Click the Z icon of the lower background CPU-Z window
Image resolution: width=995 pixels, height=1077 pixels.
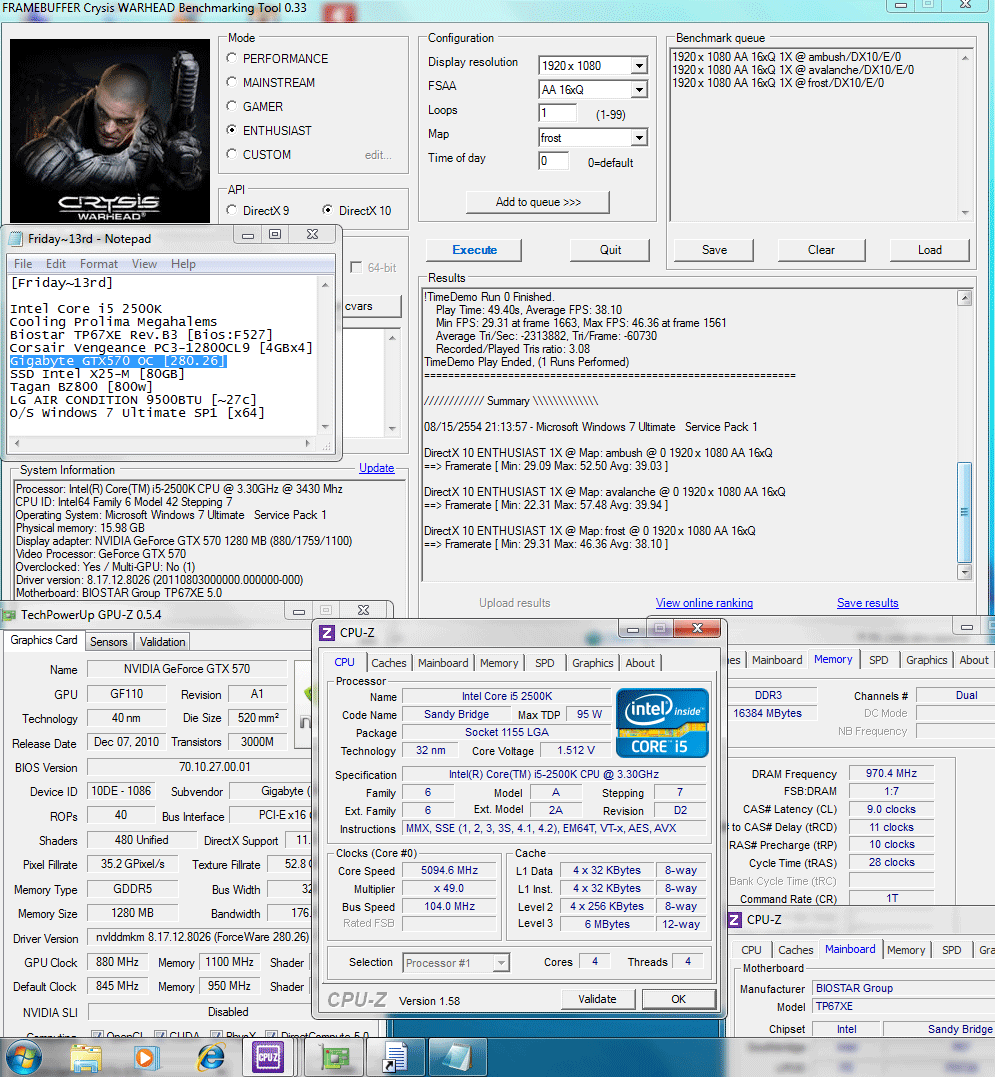tap(735, 920)
